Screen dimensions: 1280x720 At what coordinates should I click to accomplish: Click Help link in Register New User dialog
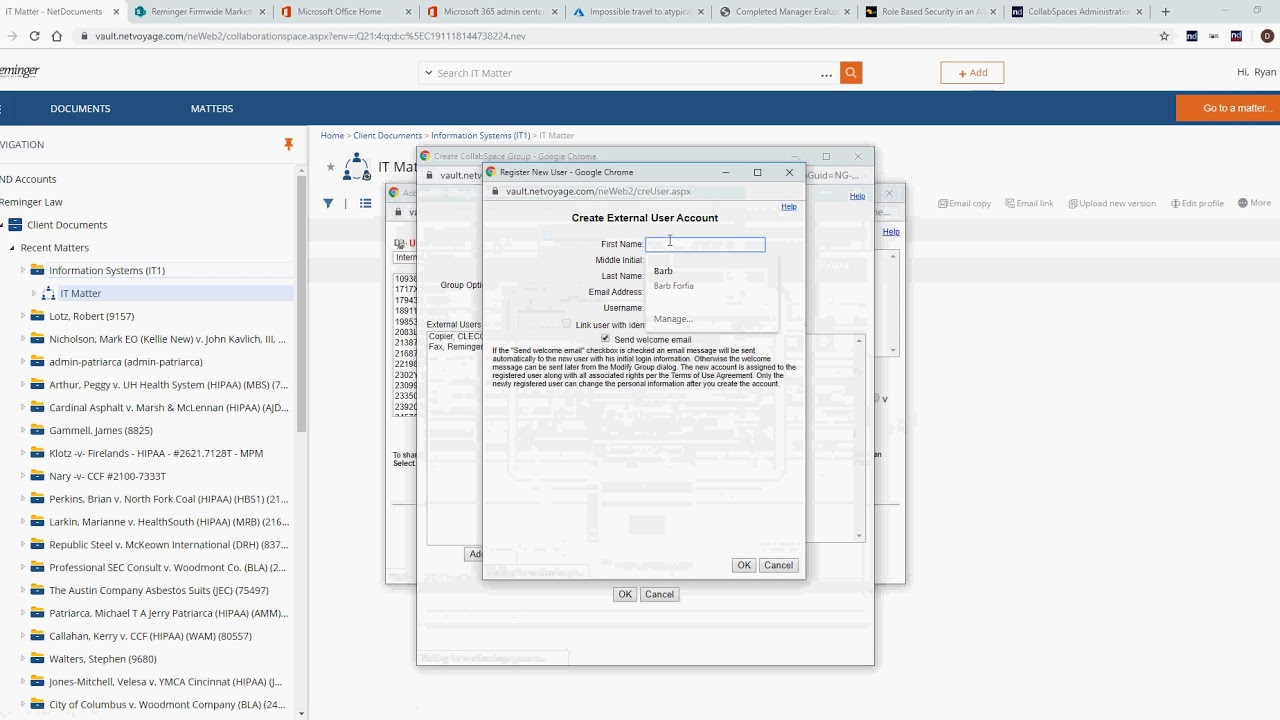789,207
